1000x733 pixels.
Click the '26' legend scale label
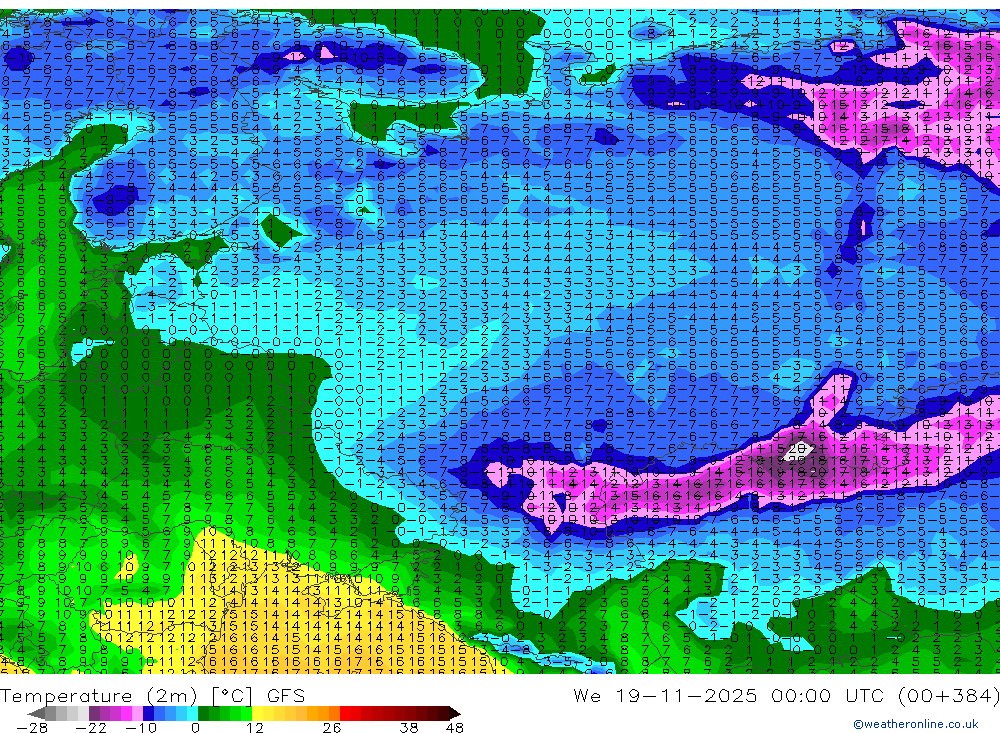[x=332, y=728]
